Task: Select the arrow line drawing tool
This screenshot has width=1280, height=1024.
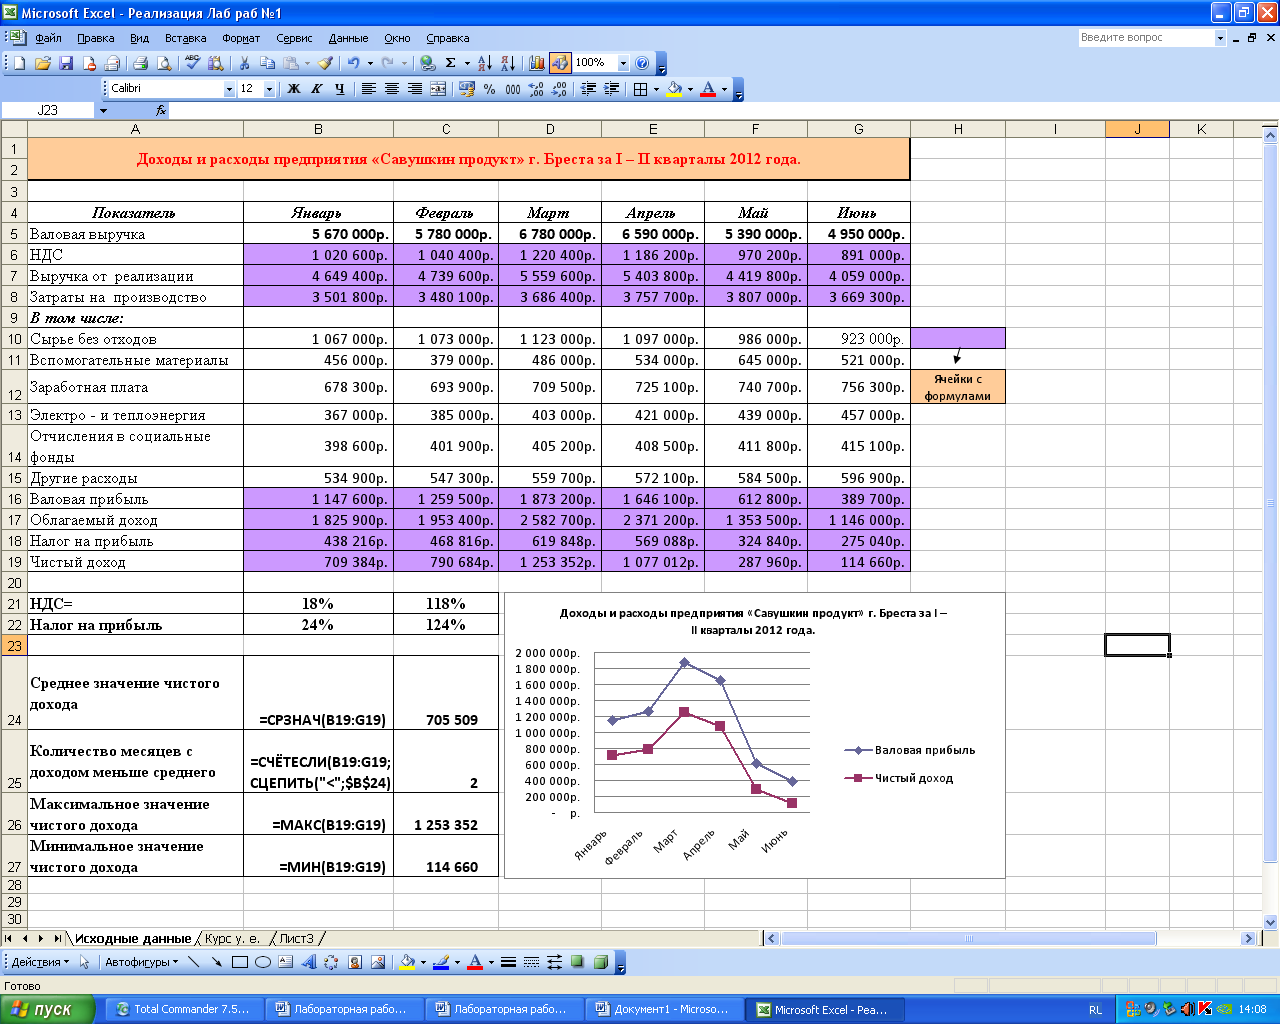Action: [x=217, y=962]
